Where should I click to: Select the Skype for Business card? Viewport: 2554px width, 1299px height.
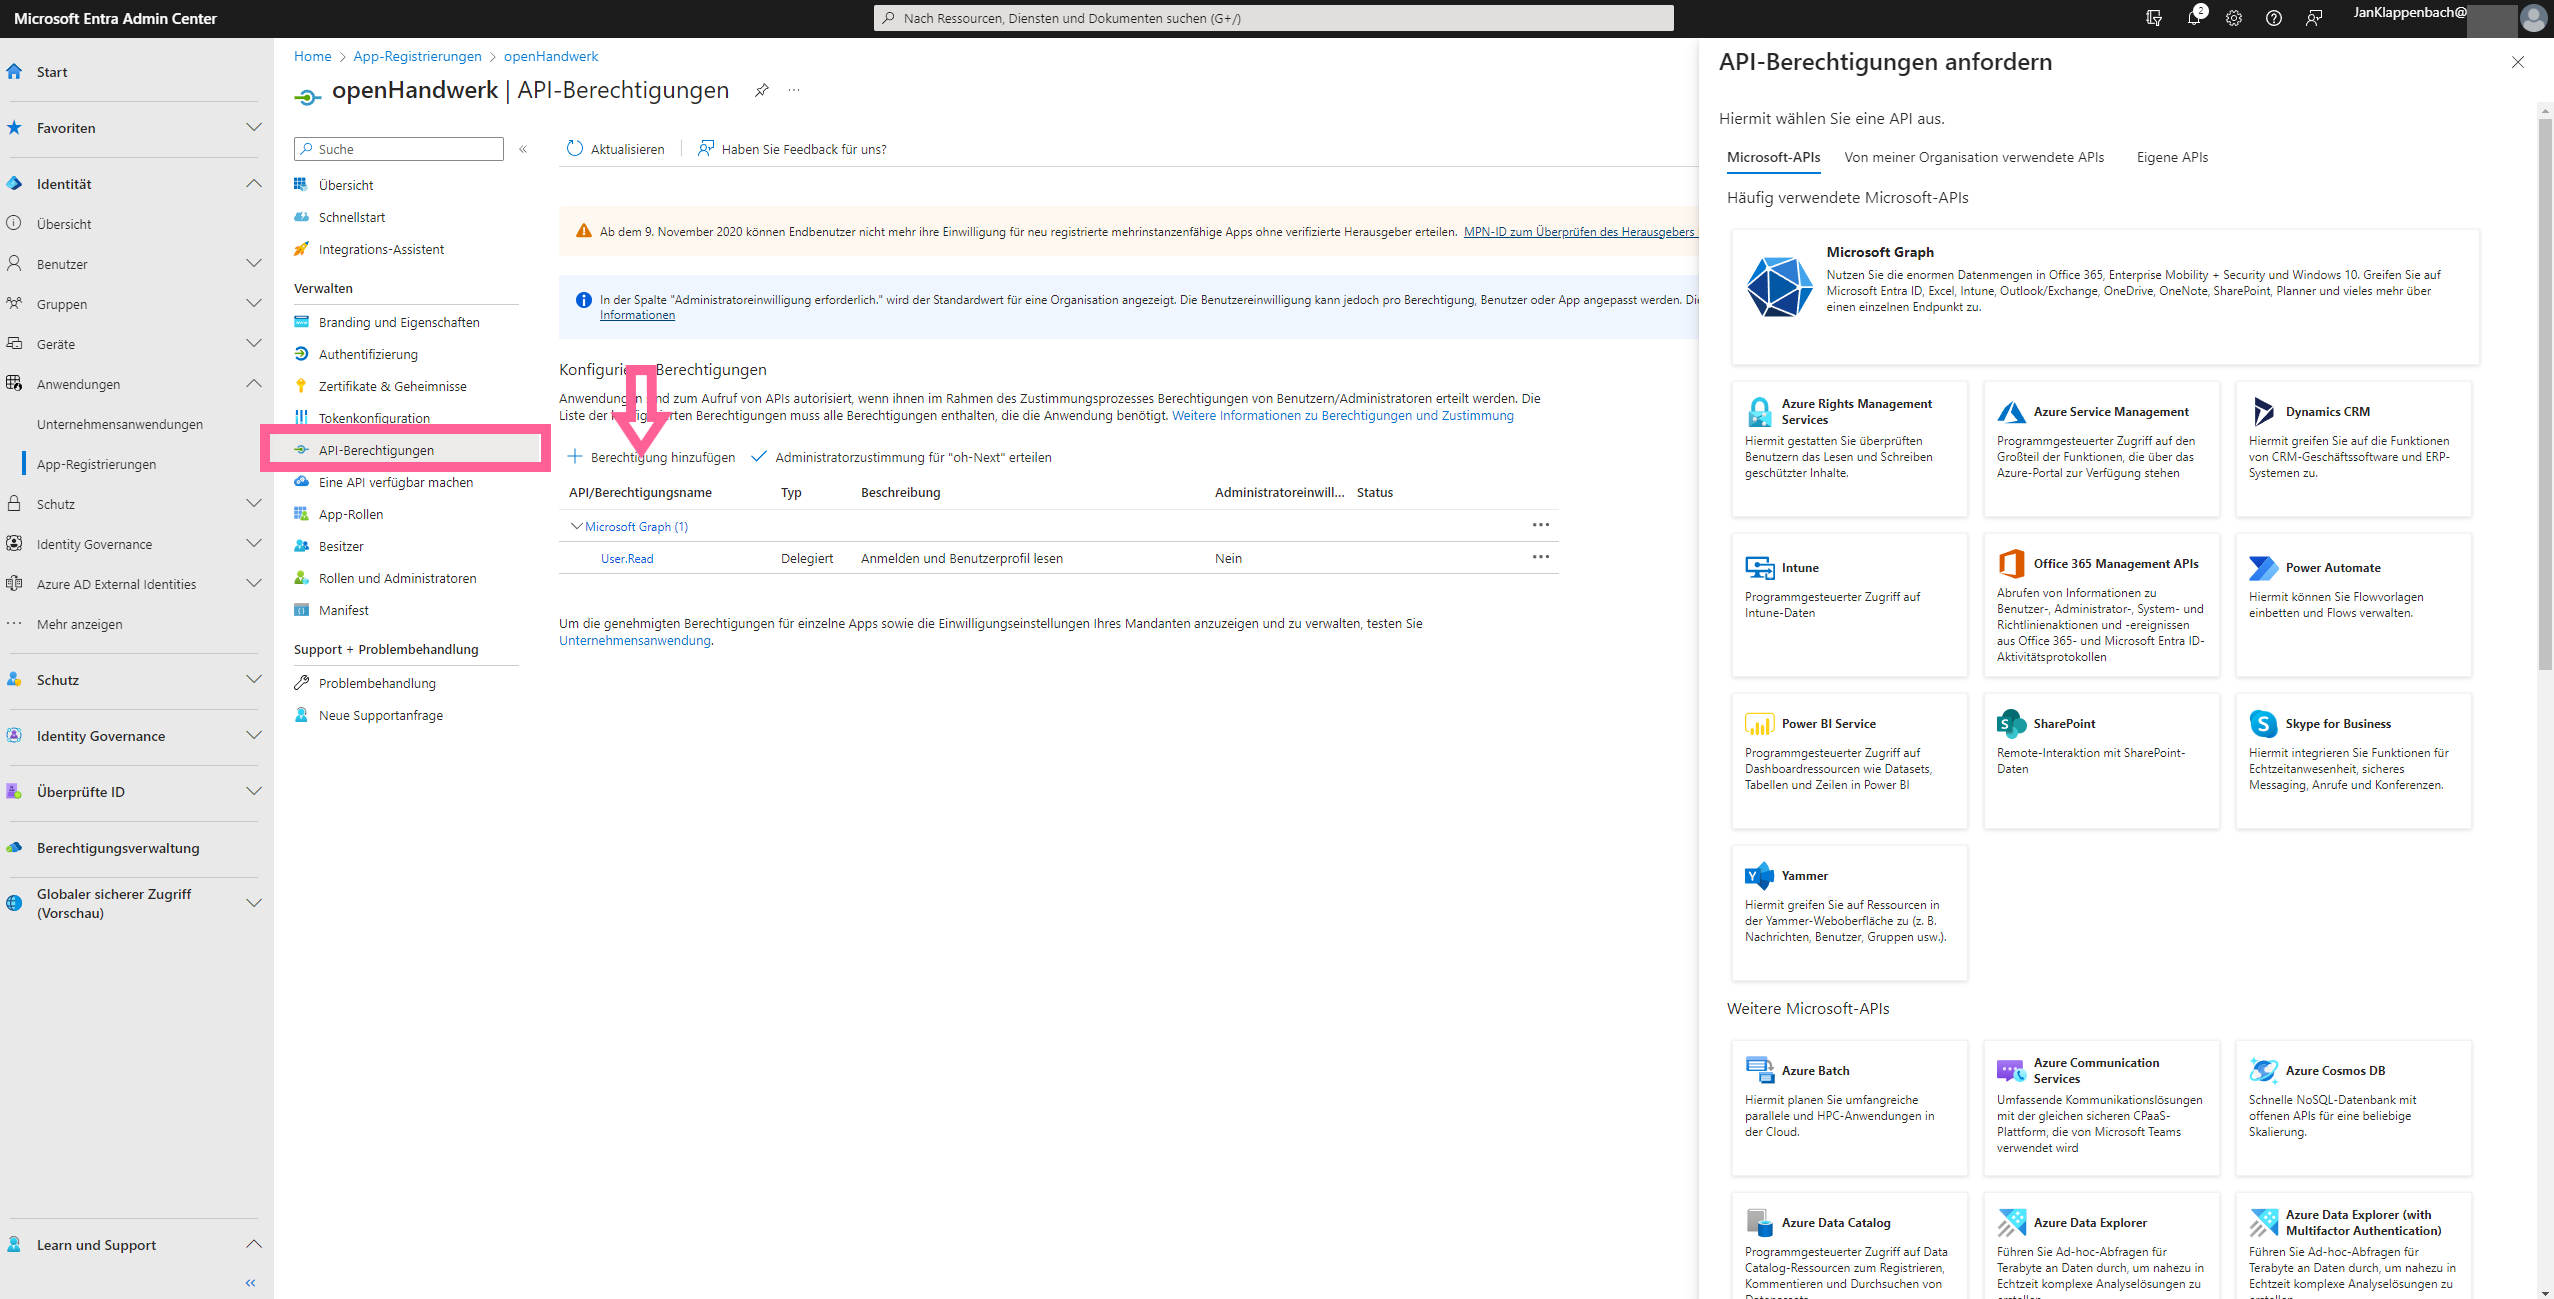pos(2353,761)
